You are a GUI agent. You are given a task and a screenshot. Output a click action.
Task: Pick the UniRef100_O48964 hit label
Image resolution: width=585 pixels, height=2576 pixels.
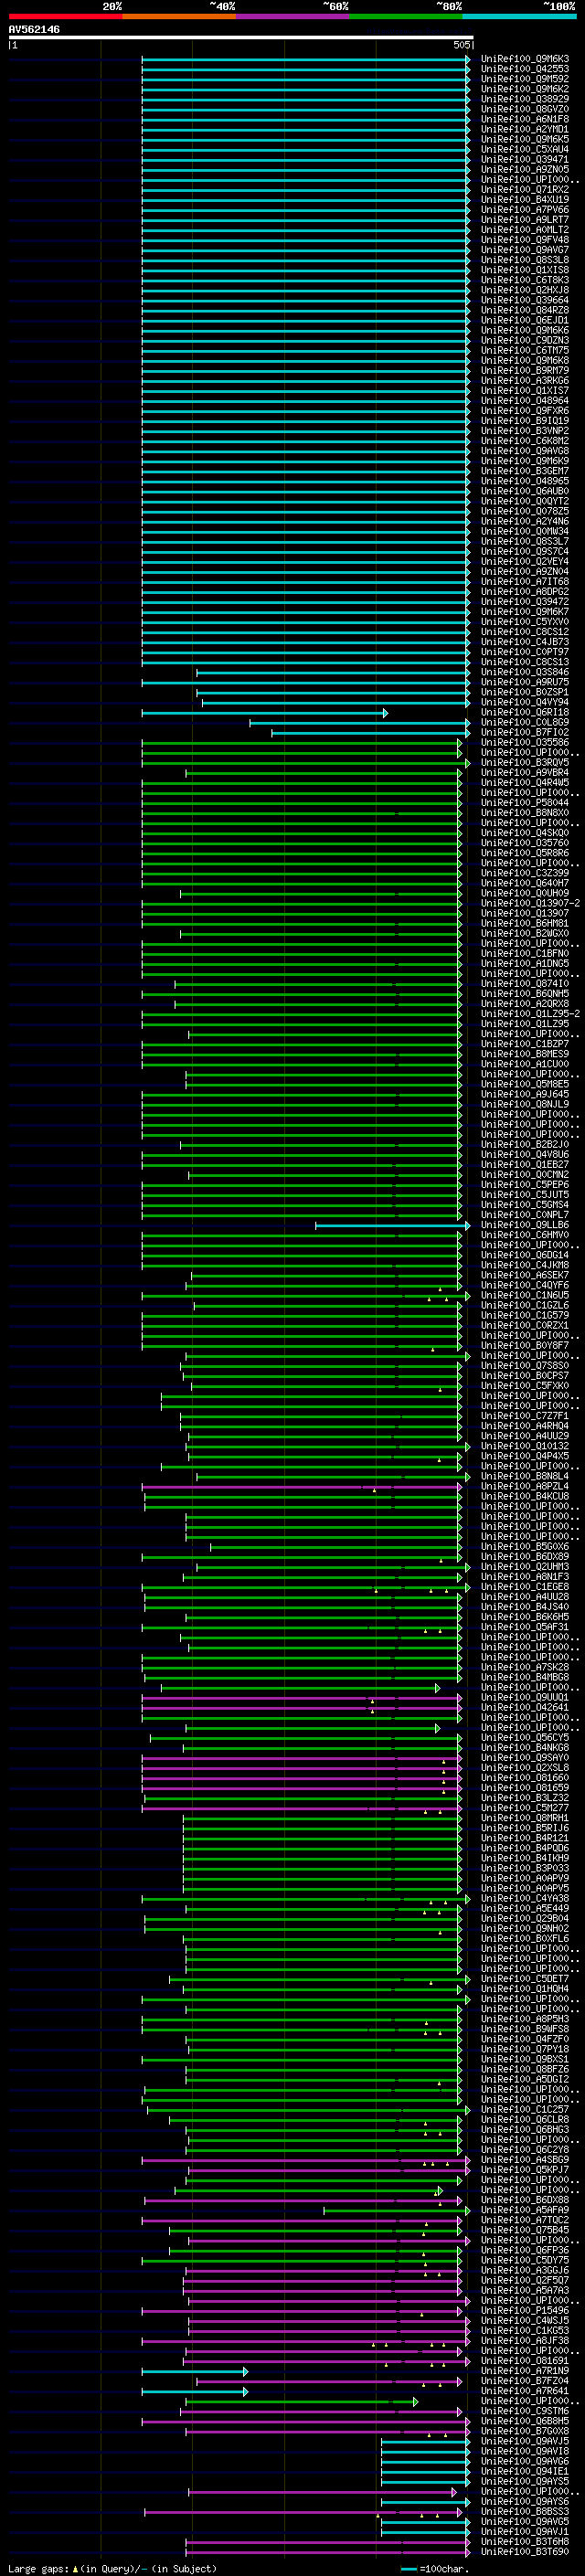tap(524, 401)
